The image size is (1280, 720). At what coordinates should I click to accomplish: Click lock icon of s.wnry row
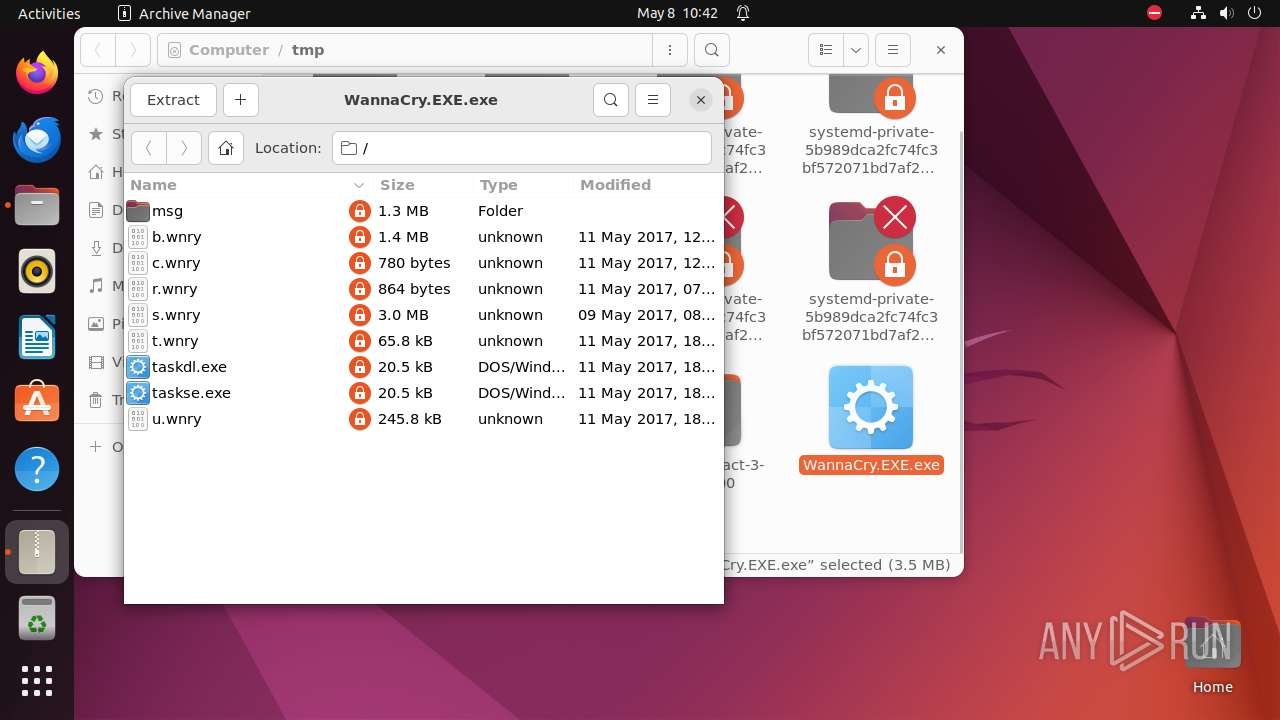click(360, 315)
